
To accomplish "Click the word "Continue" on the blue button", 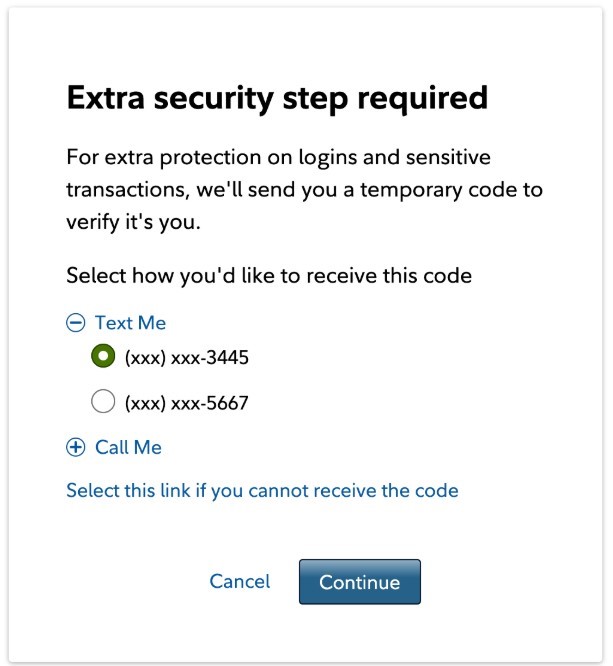I will [359, 583].
